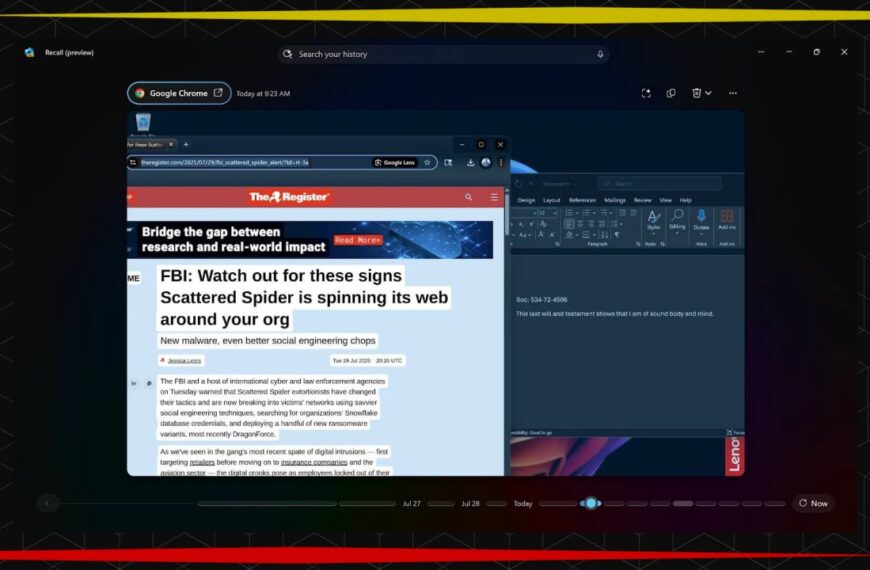Toggle show paragraph marks in Word
Screen dimensions: 870x570
(x=617, y=235)
